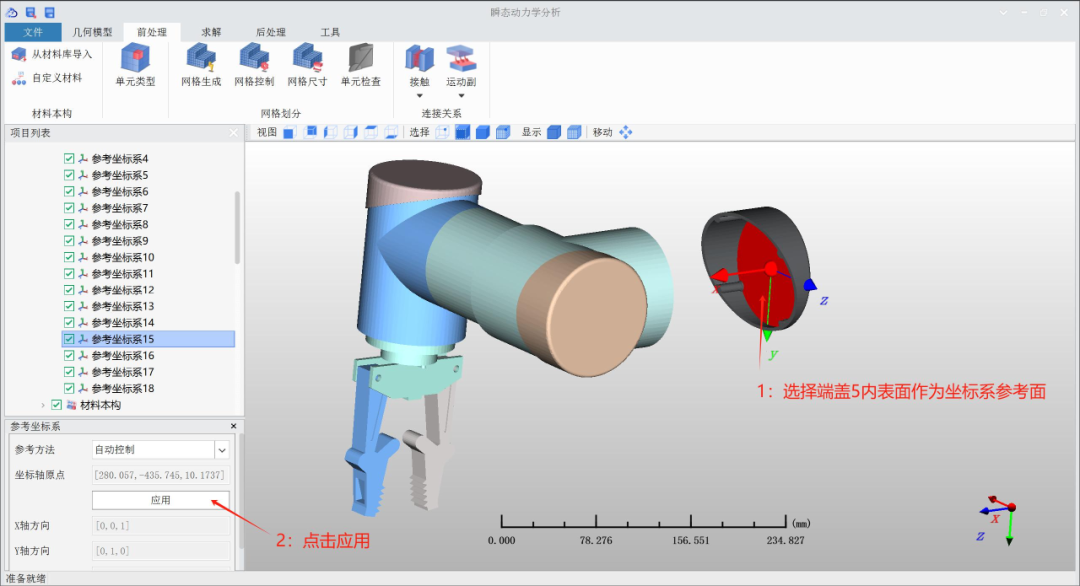Launch 单元检查 element check

(x=360, y=65)
